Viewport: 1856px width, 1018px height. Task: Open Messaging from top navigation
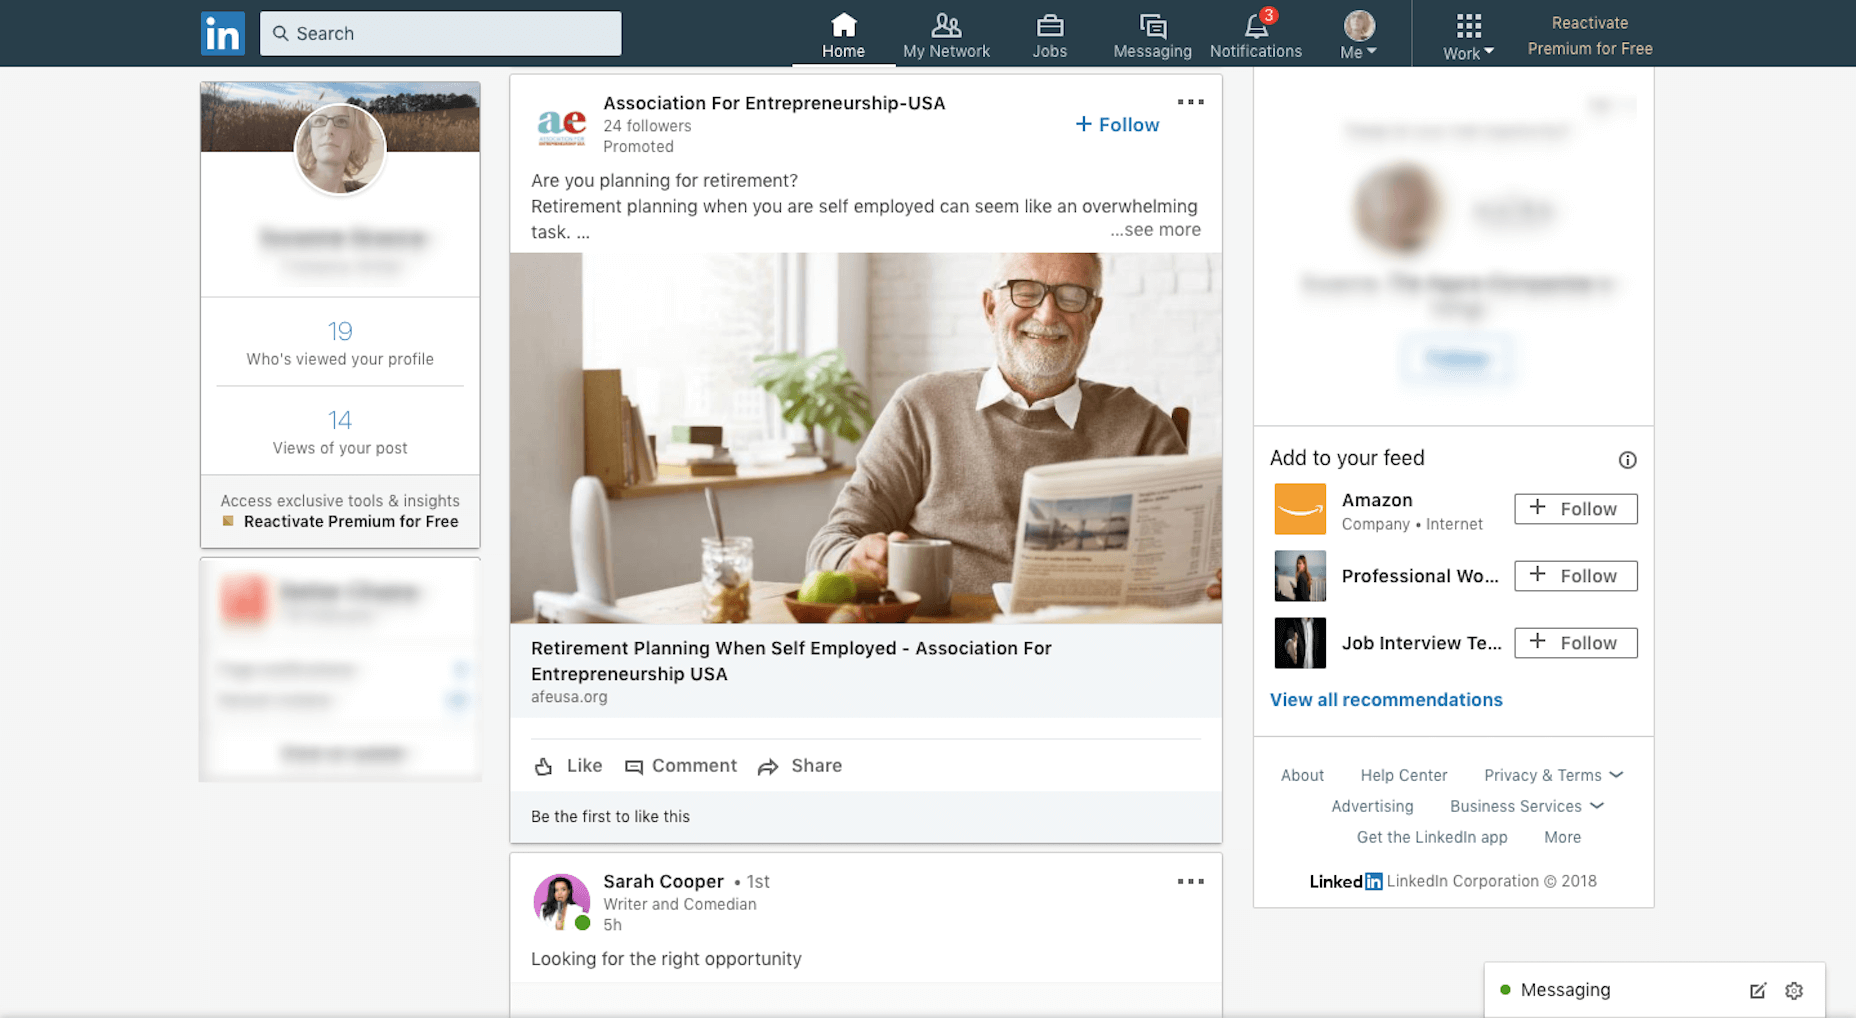[1152, 35]
